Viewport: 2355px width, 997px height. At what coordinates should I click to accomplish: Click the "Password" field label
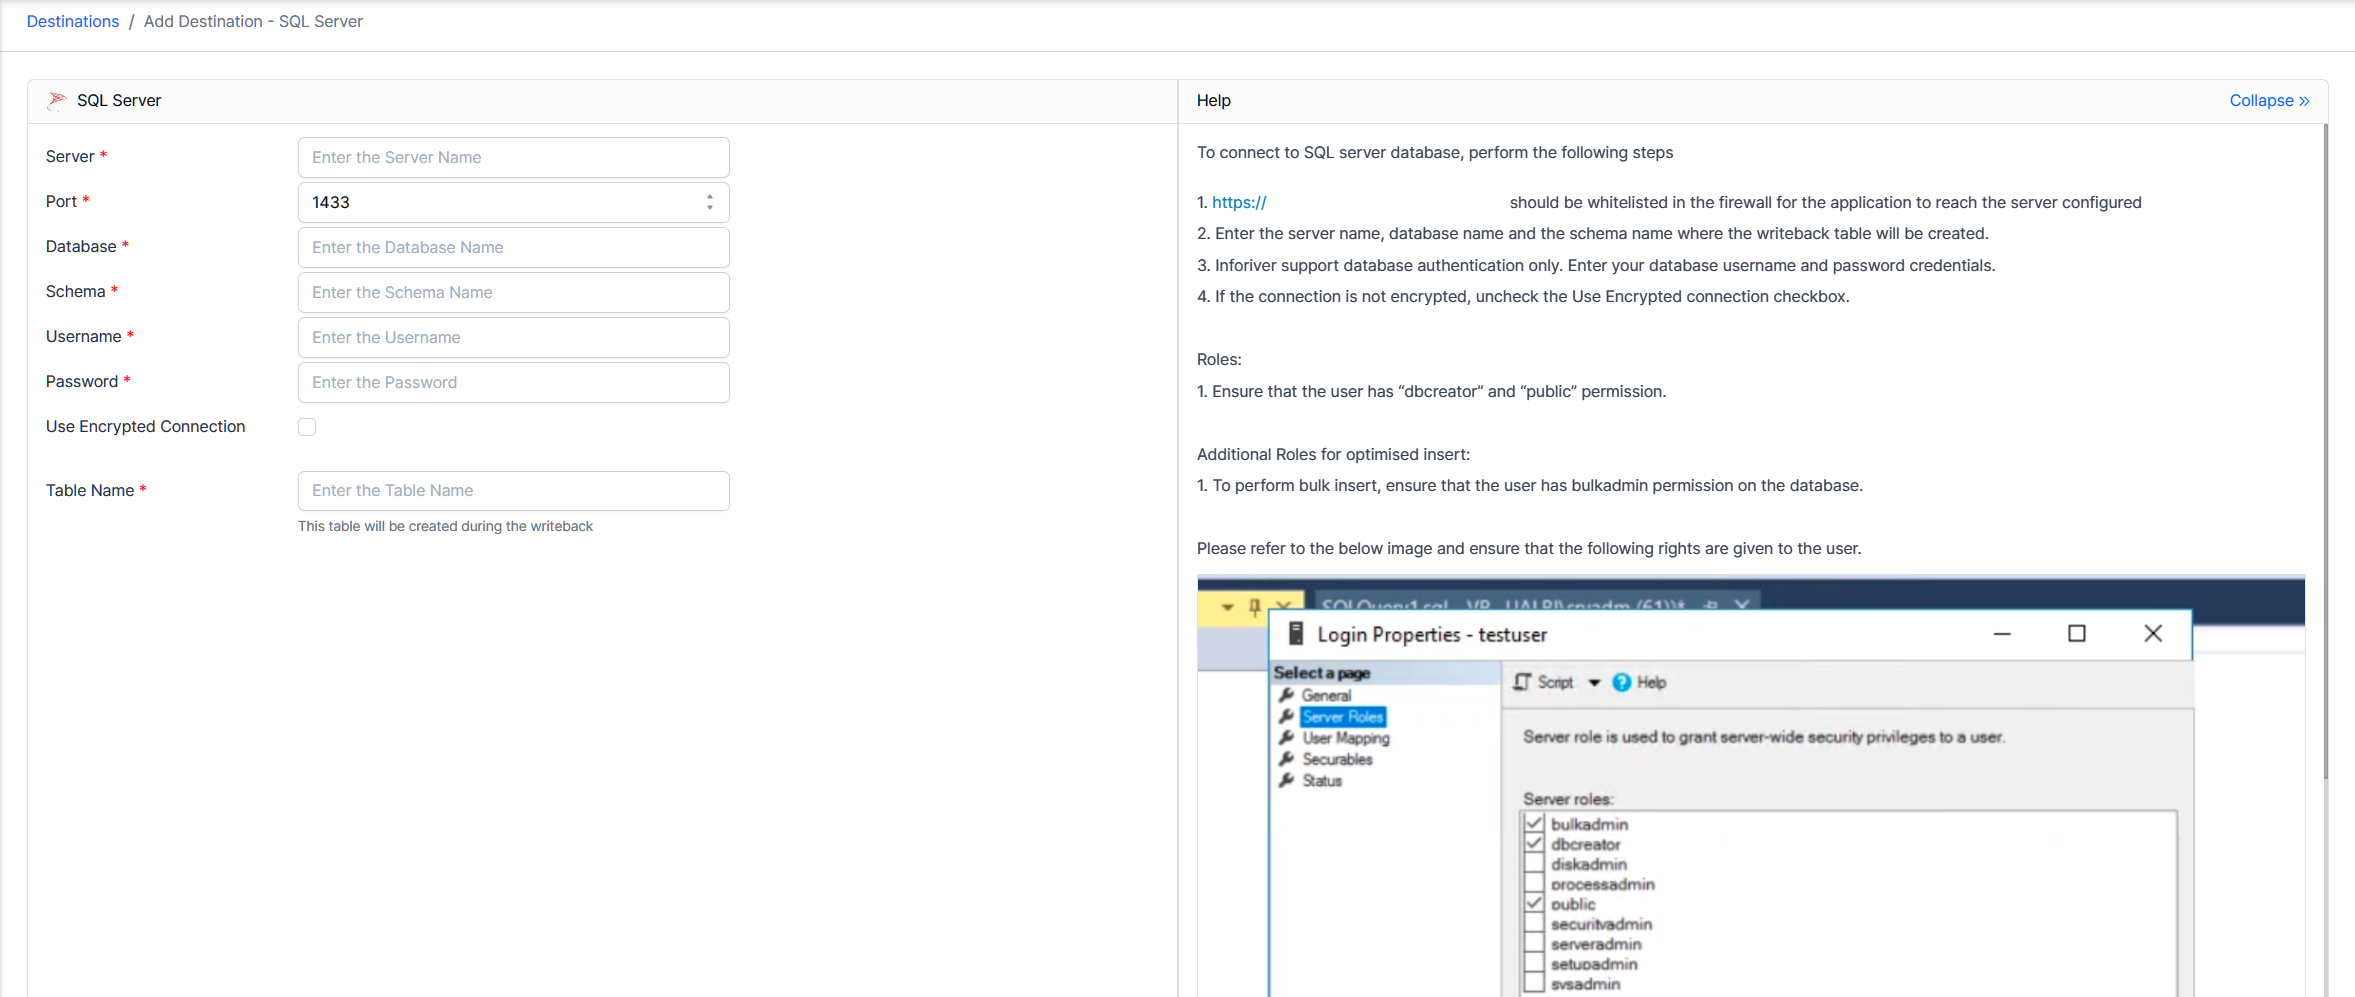coord(82,381)
